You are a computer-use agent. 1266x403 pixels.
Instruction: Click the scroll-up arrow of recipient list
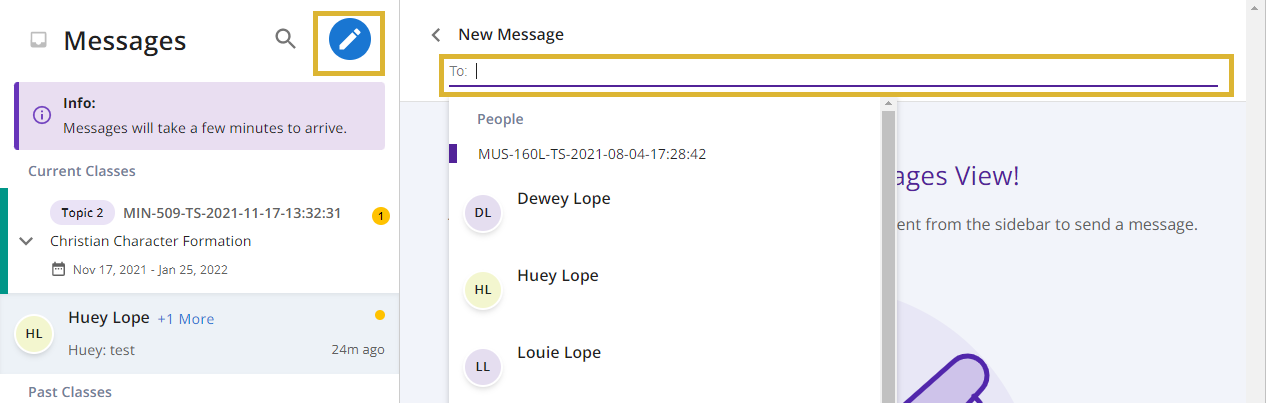tap(887, 104)
